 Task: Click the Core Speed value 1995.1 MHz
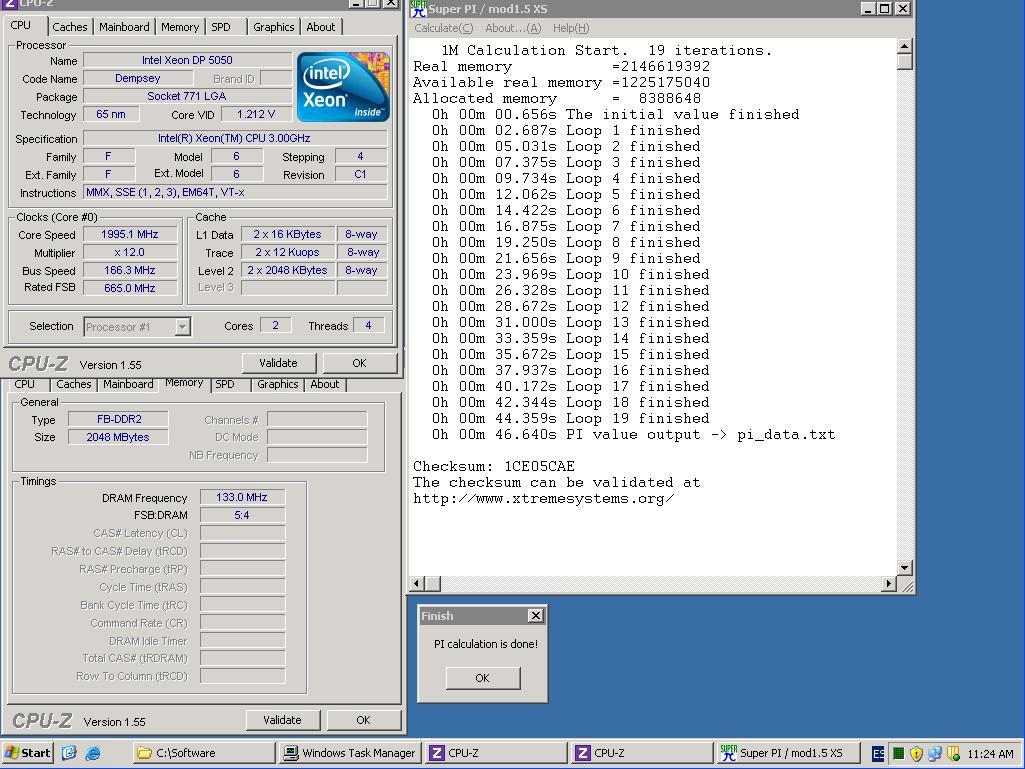[129, 234]
